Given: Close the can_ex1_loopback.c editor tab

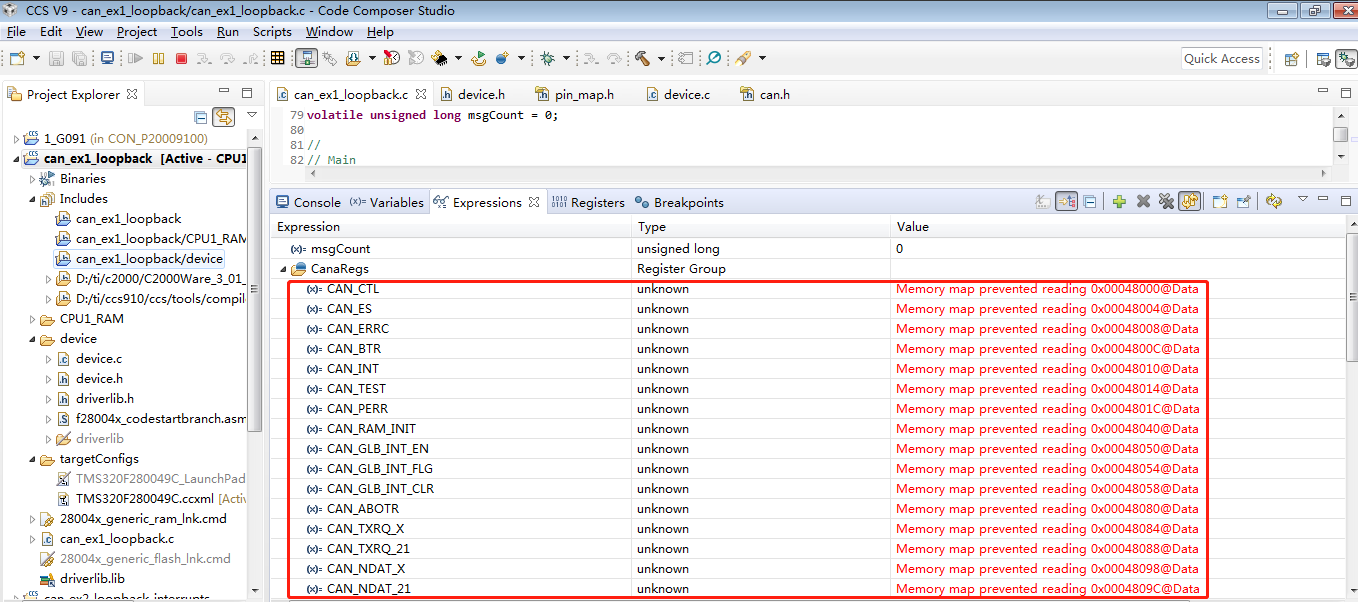Looking at the screenshot, I should [x=421, y=94].
